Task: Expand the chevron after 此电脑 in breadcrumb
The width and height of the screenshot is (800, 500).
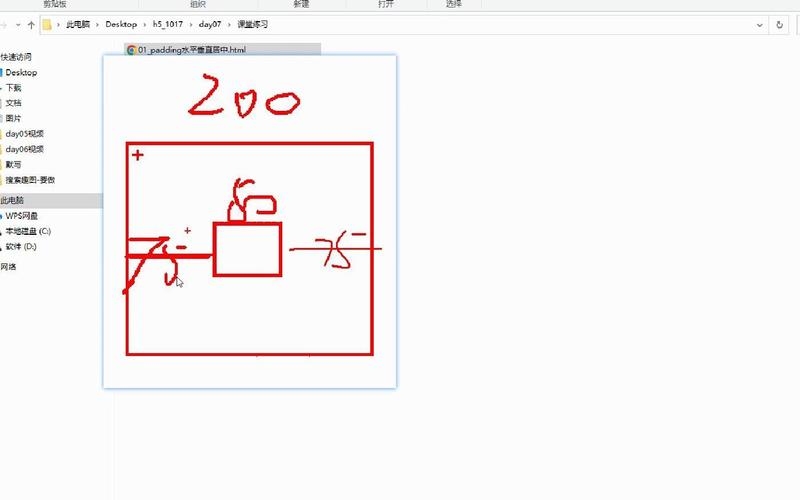Action: coord(97,24)
